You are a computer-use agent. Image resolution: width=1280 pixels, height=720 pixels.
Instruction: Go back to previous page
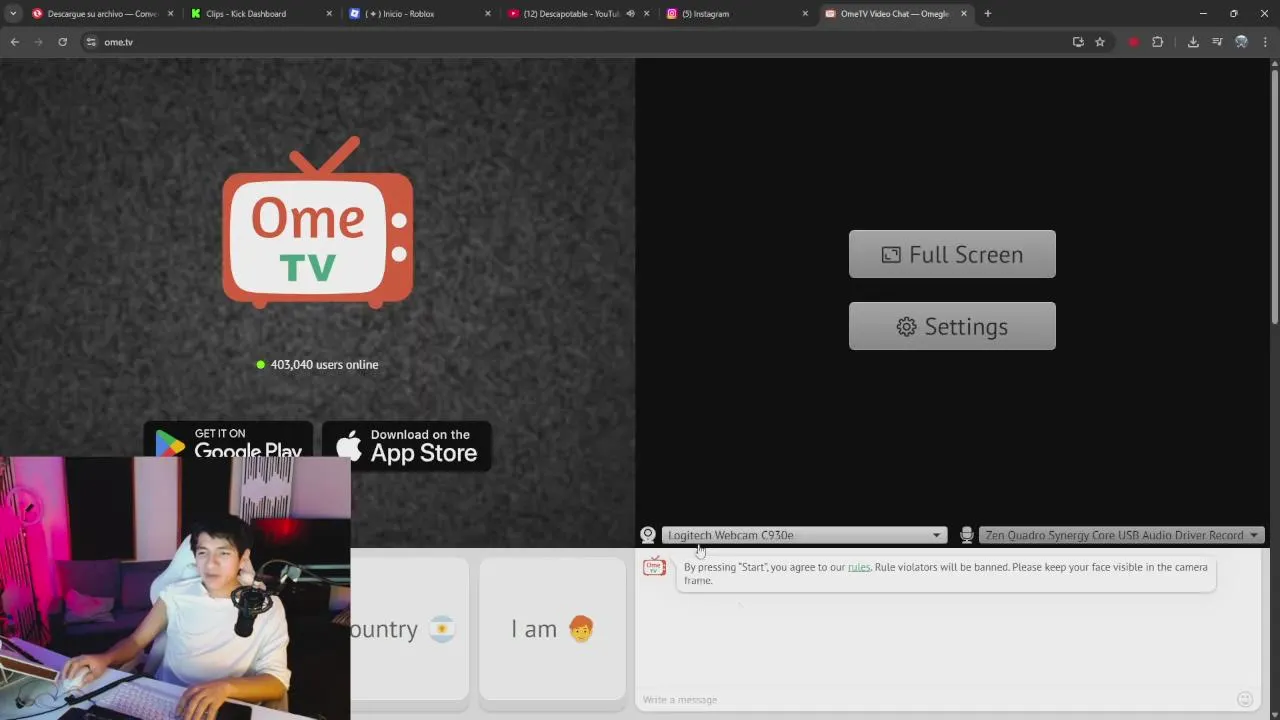point(15,42)
